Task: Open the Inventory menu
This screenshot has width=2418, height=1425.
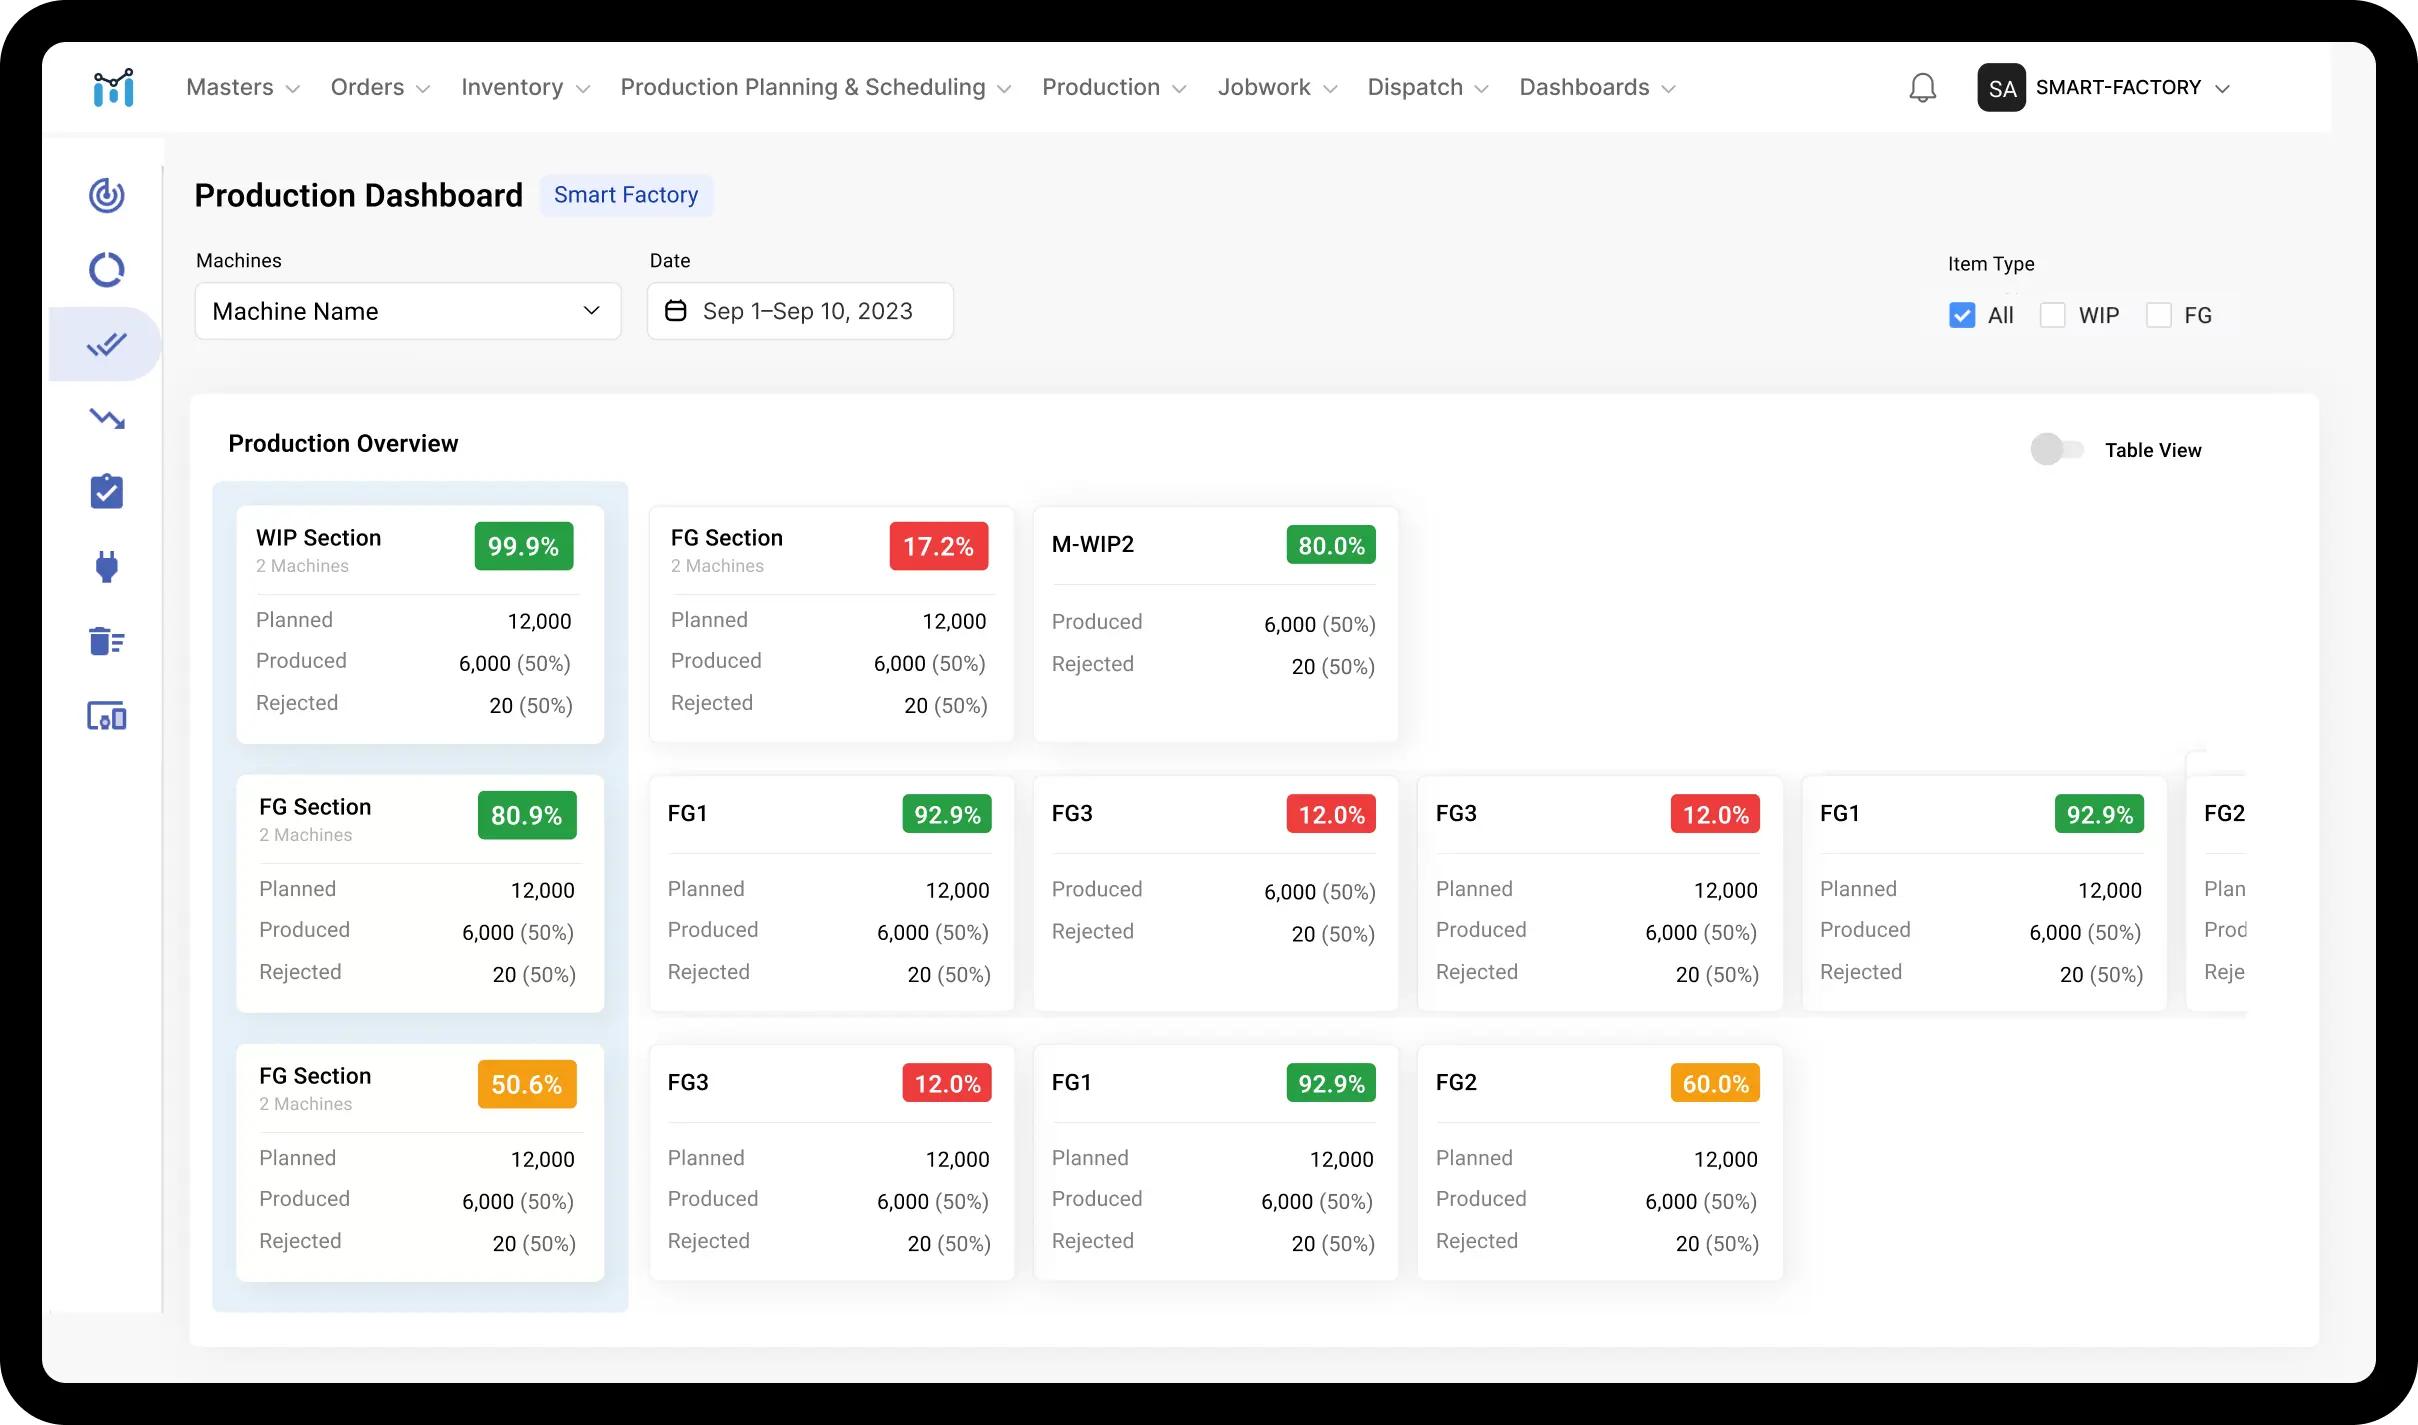Action: pyautogui.click(x=525, y=88)
